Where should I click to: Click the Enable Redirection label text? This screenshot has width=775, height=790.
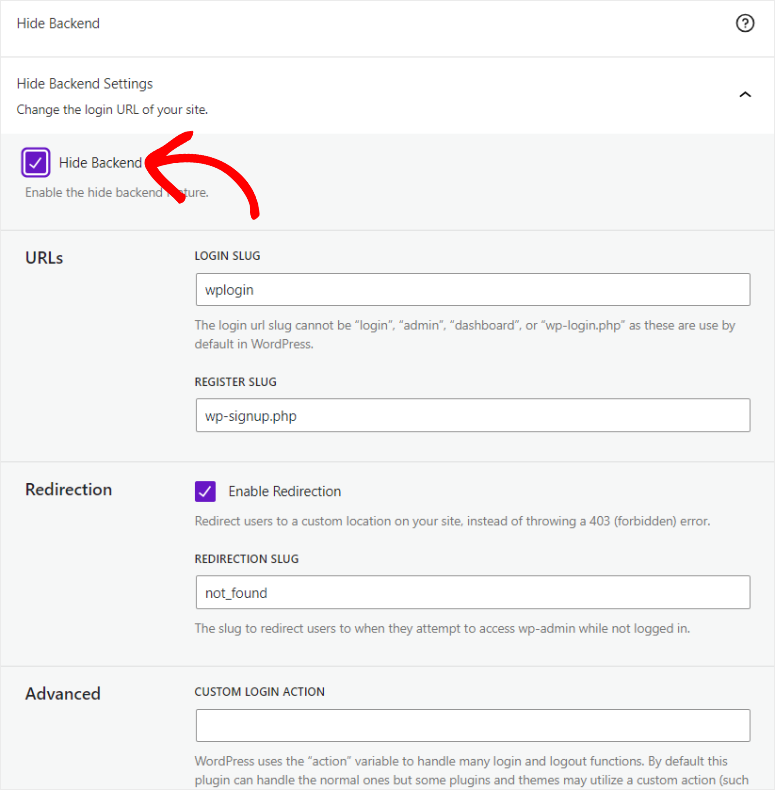pos(285,491)
